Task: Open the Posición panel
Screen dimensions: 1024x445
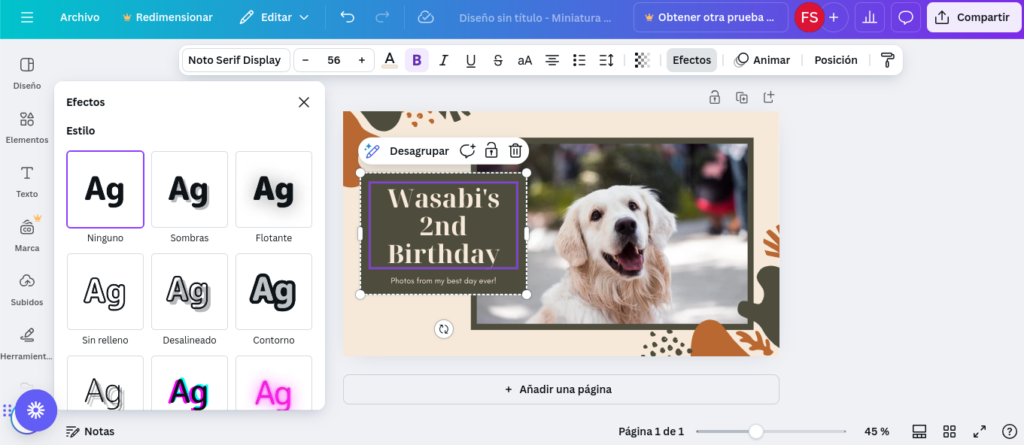Action: coord(836,60)
